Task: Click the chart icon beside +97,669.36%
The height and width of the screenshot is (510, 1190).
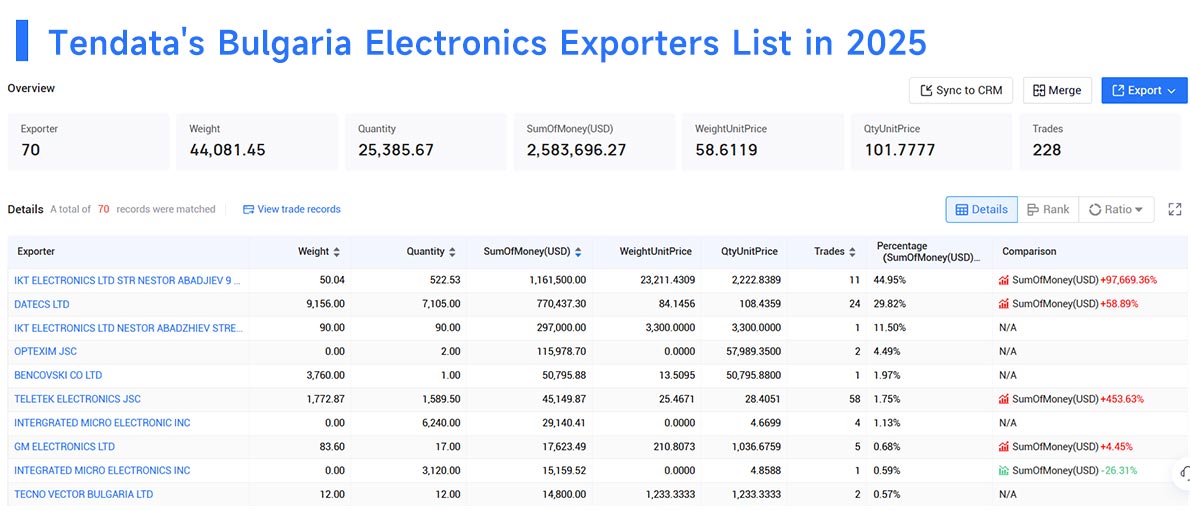Action: [1004, 280]
